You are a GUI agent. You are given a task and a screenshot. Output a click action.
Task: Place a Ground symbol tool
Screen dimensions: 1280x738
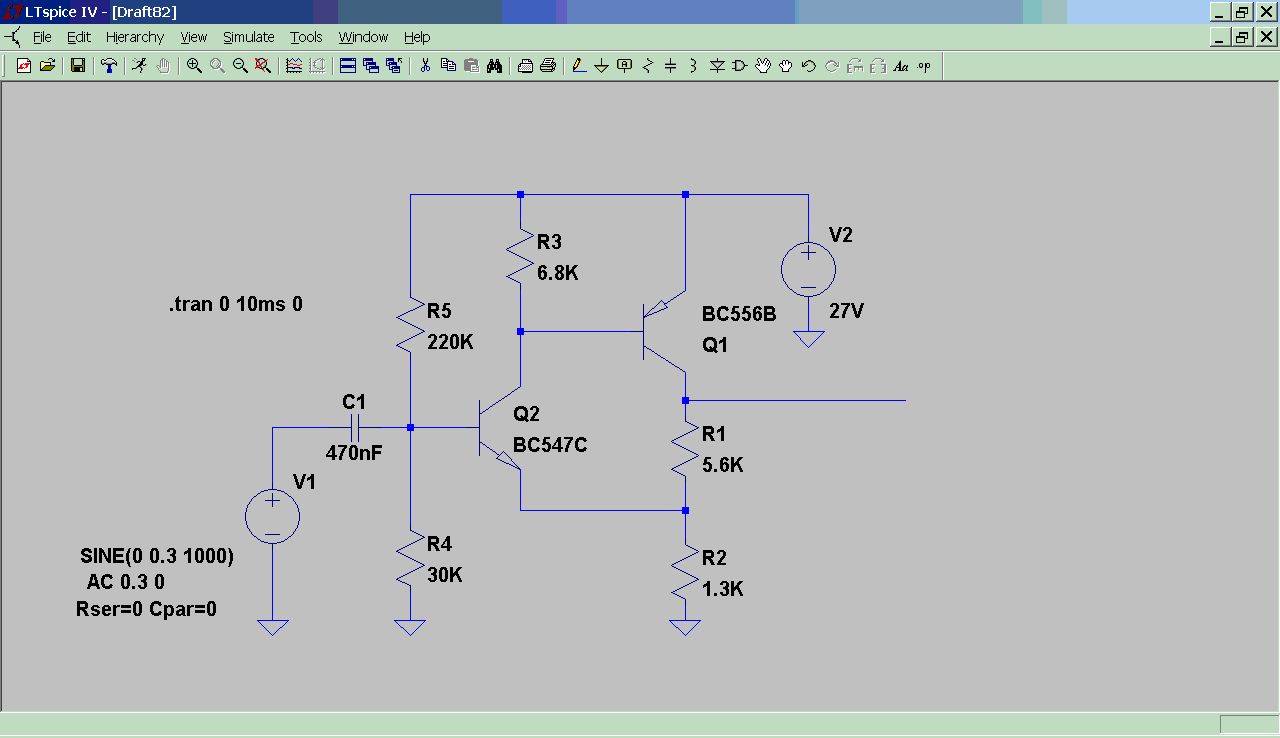(x=601, y=66)
